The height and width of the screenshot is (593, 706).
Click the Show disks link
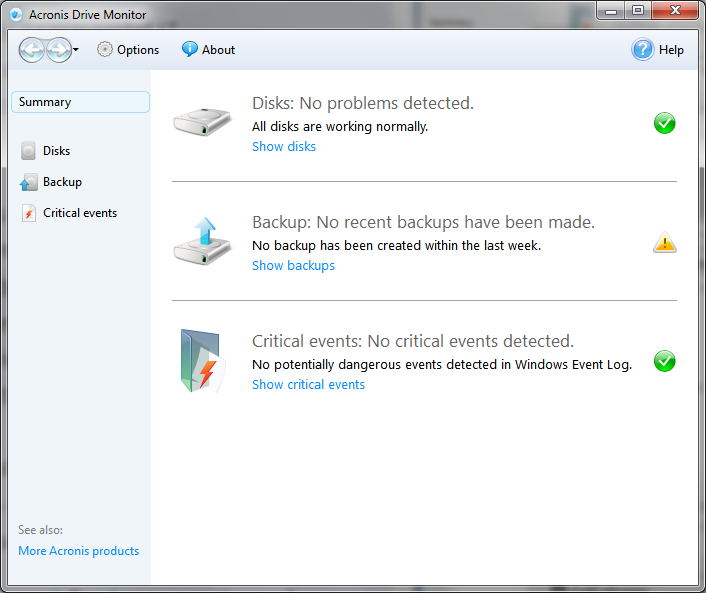(x=284, y=147)
